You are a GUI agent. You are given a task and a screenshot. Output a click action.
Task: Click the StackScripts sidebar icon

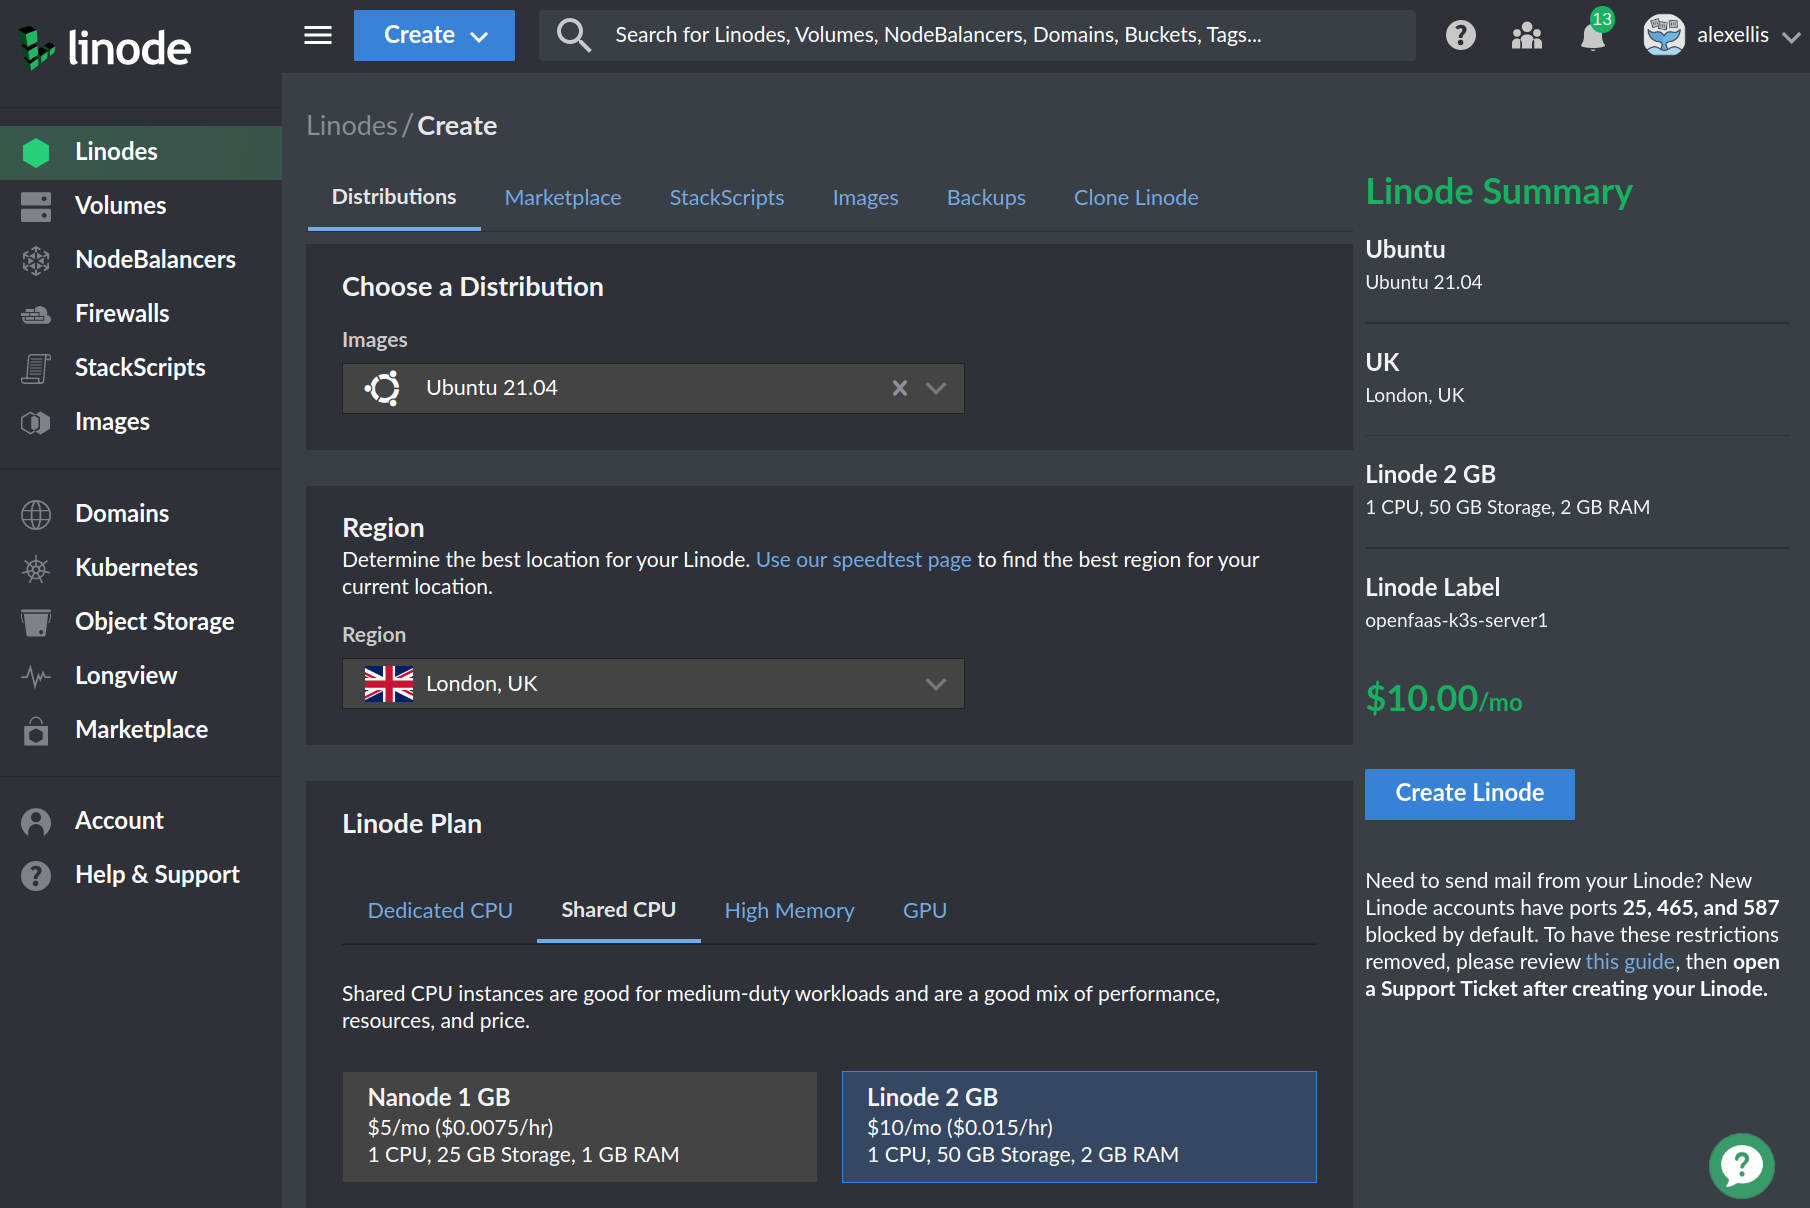(36, 368)
